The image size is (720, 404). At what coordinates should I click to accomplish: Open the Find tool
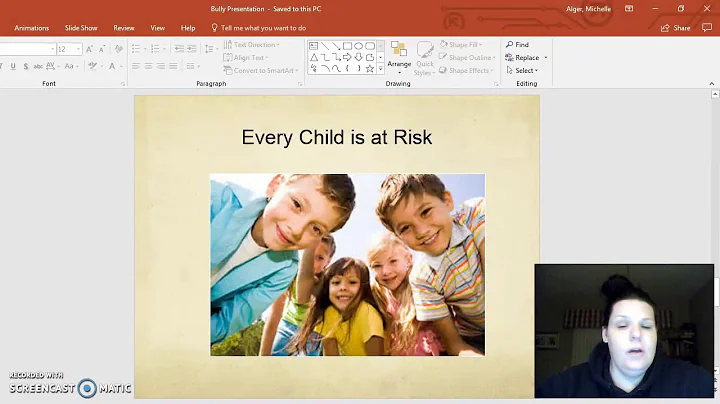tap(518, 45)
